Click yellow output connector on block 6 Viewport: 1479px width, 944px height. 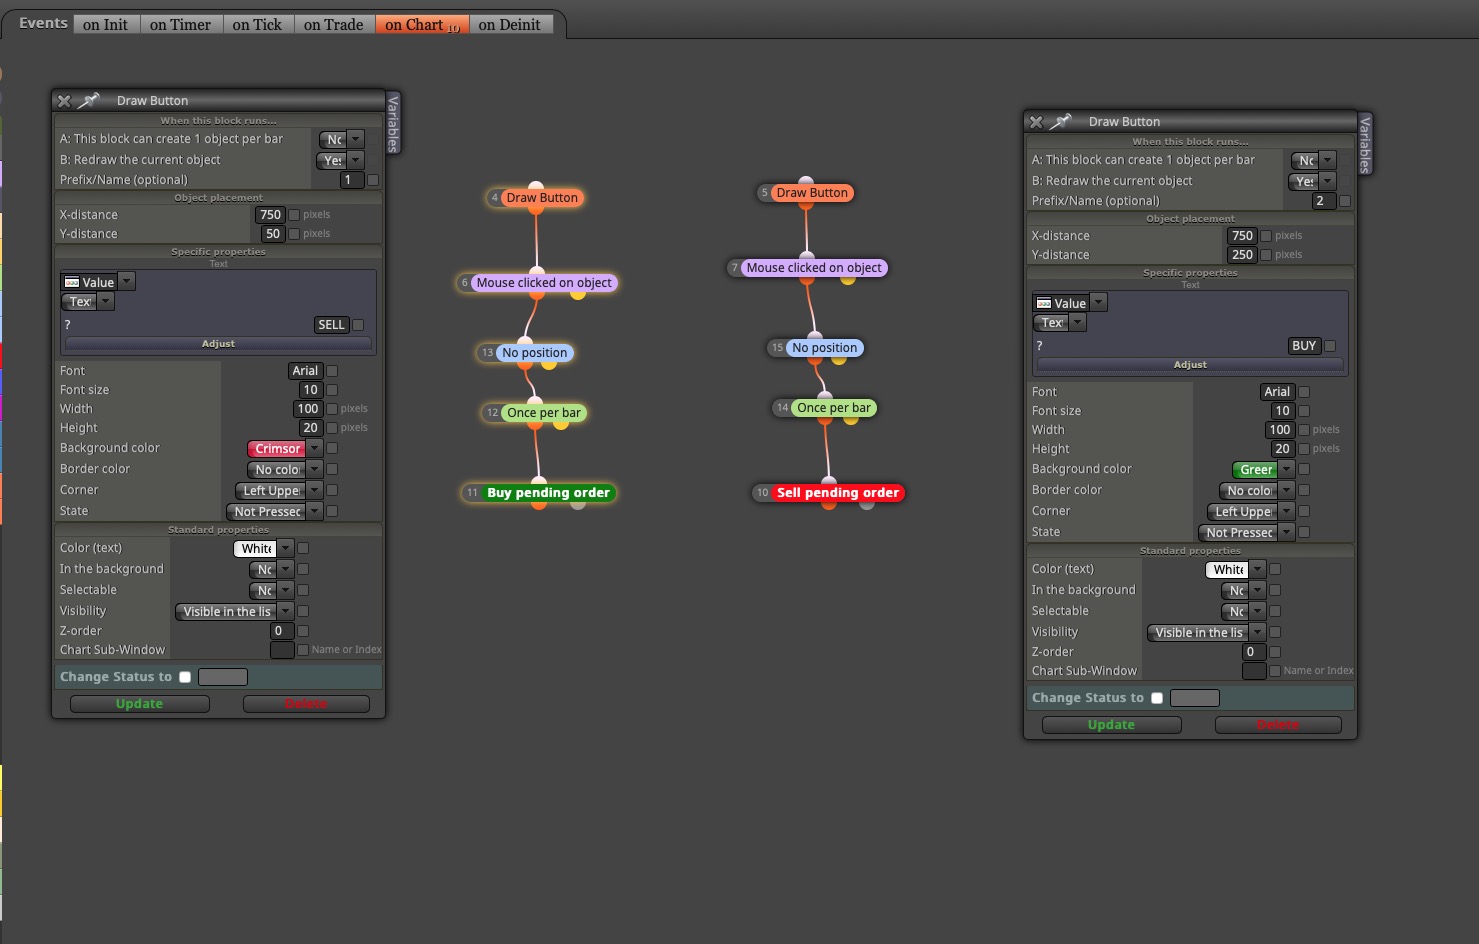[578, 294]
